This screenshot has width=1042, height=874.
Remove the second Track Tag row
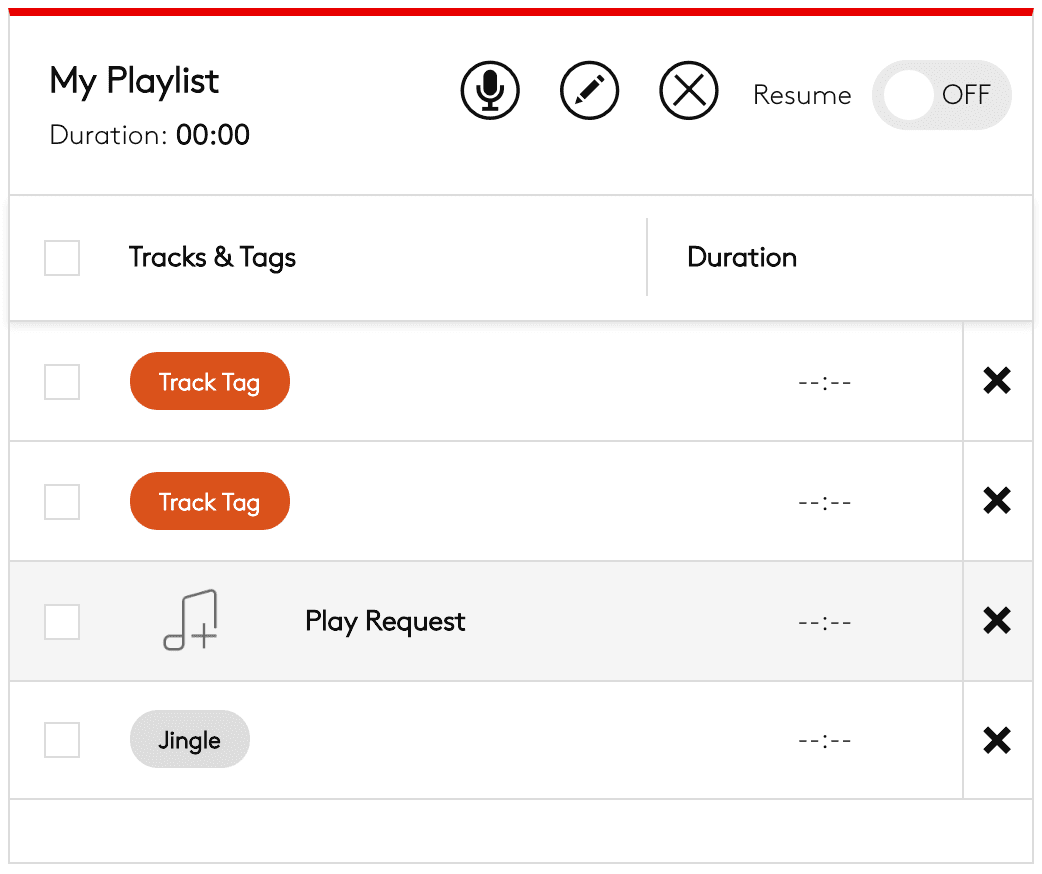point(997,501)
